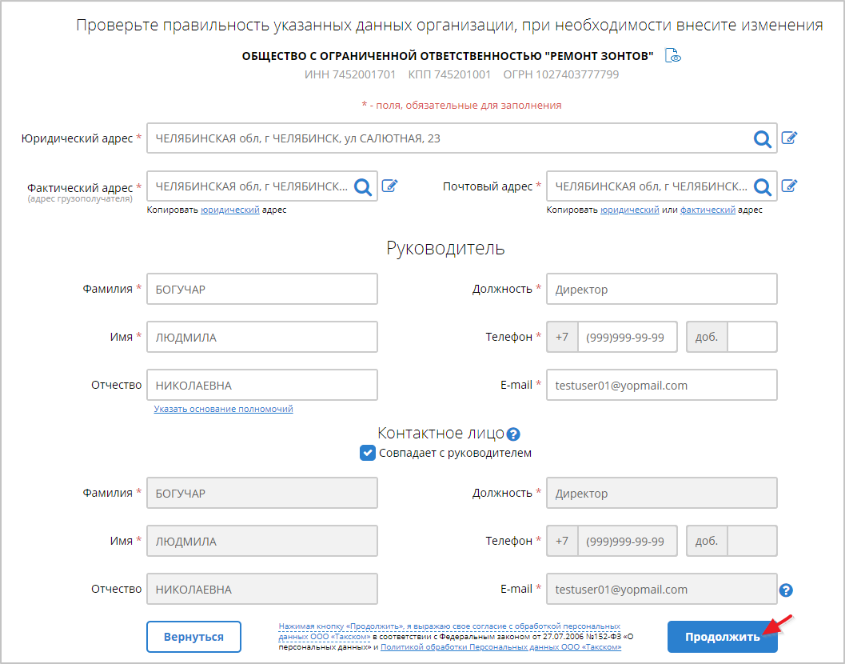Focus the head's phone extension доб. field

[752, 337]
